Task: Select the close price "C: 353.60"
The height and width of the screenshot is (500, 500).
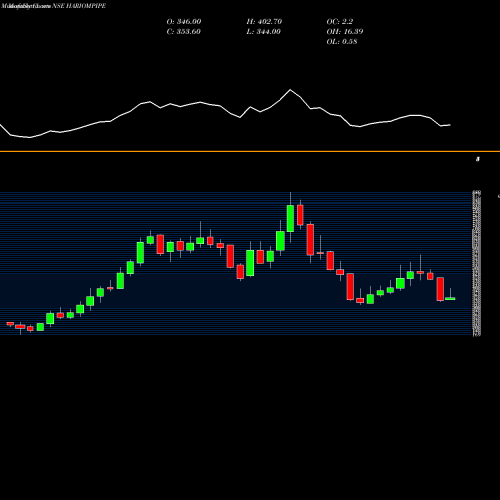Action: tap(184, 31)
